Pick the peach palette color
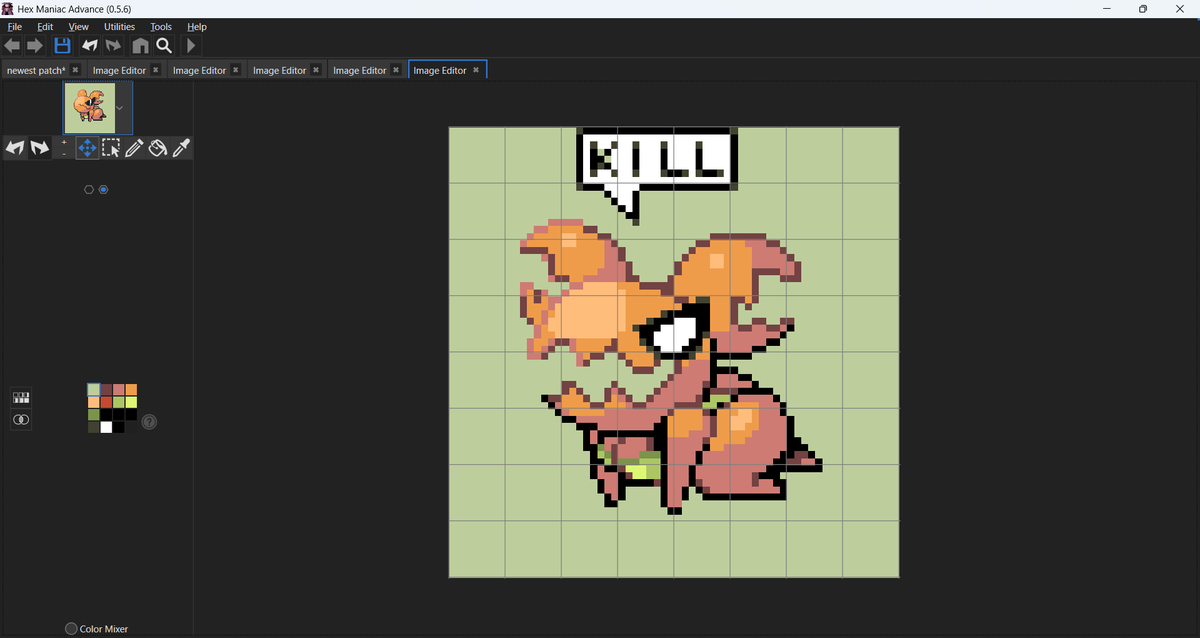The image size is (1200, 638). pos(94,402)
